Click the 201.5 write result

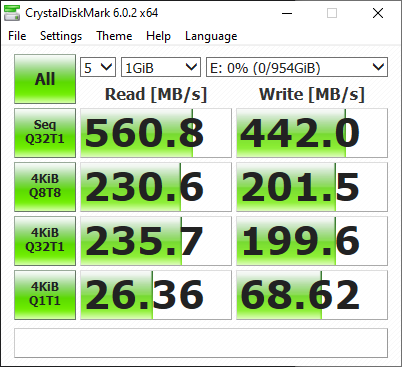click(x=312, y=187)
